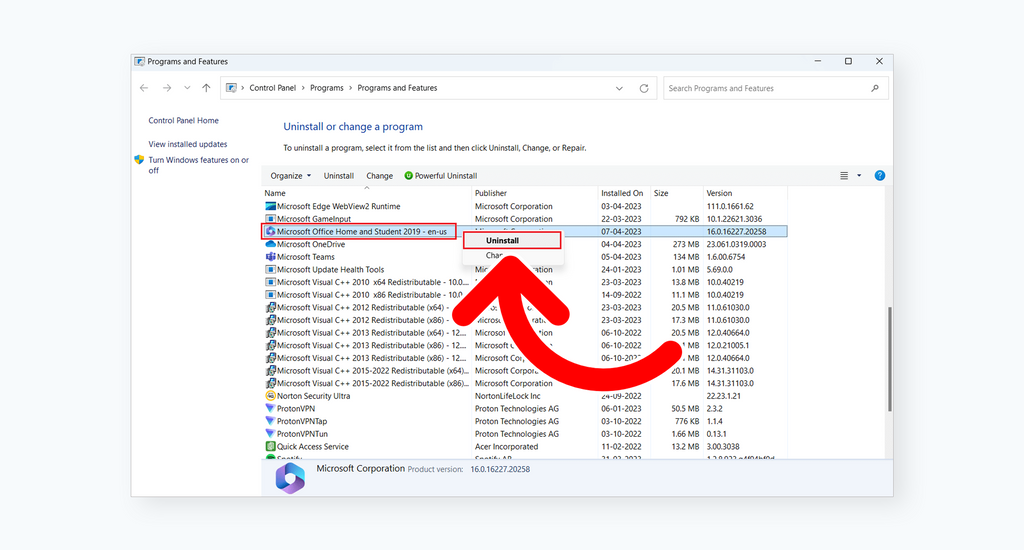
Task: Click Turn Windows features shield icon
Action: pos(139,160)
